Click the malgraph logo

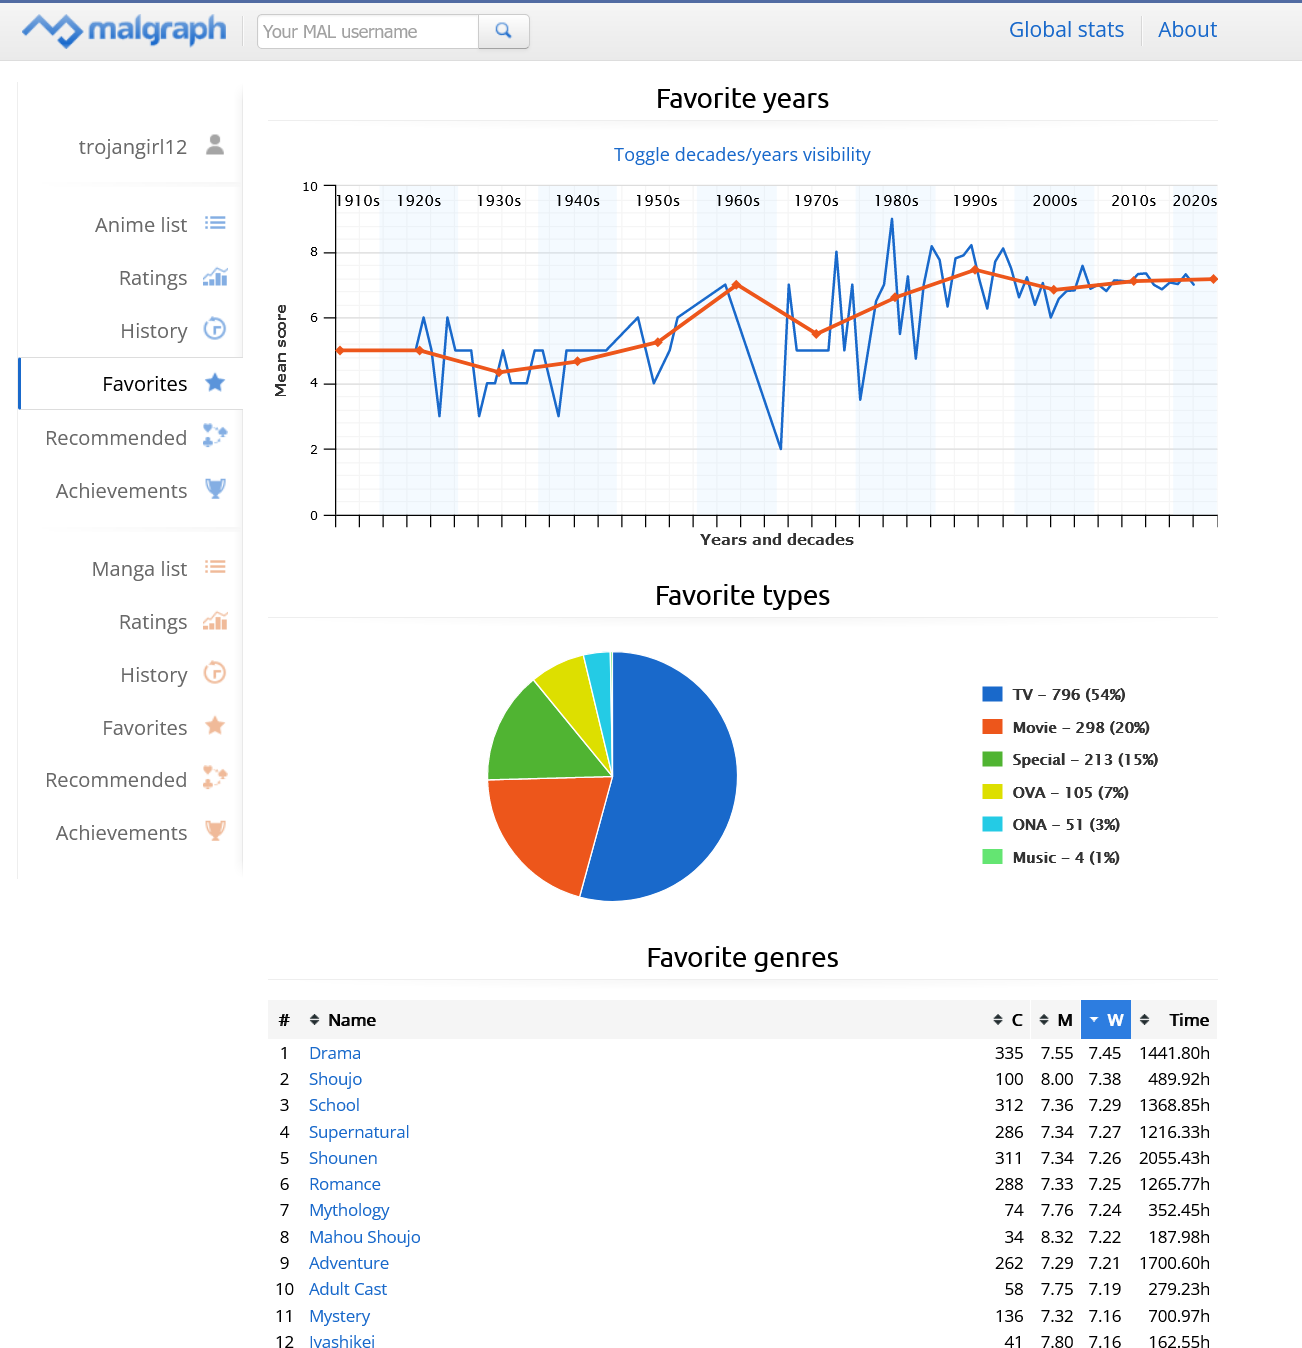pyautogui.click(x=125, y=30)
